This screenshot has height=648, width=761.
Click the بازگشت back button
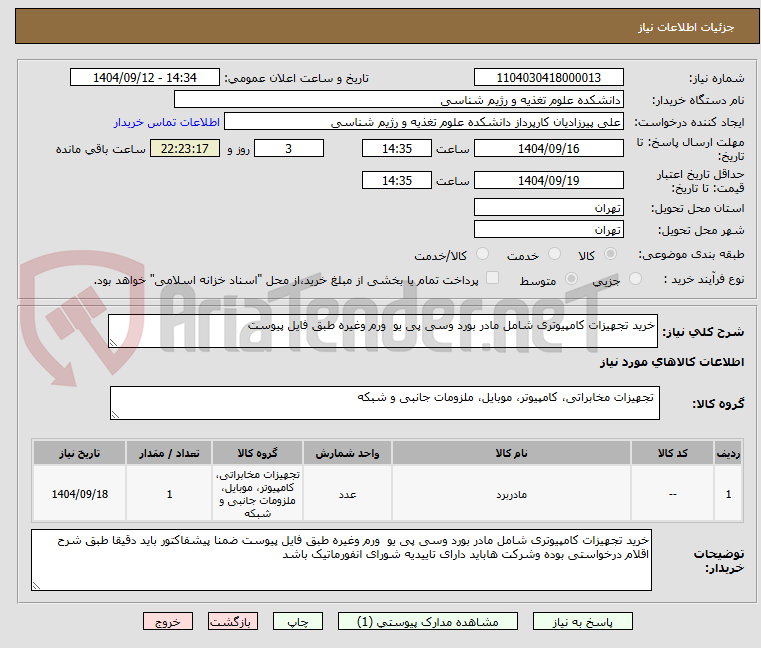(233, 621)
